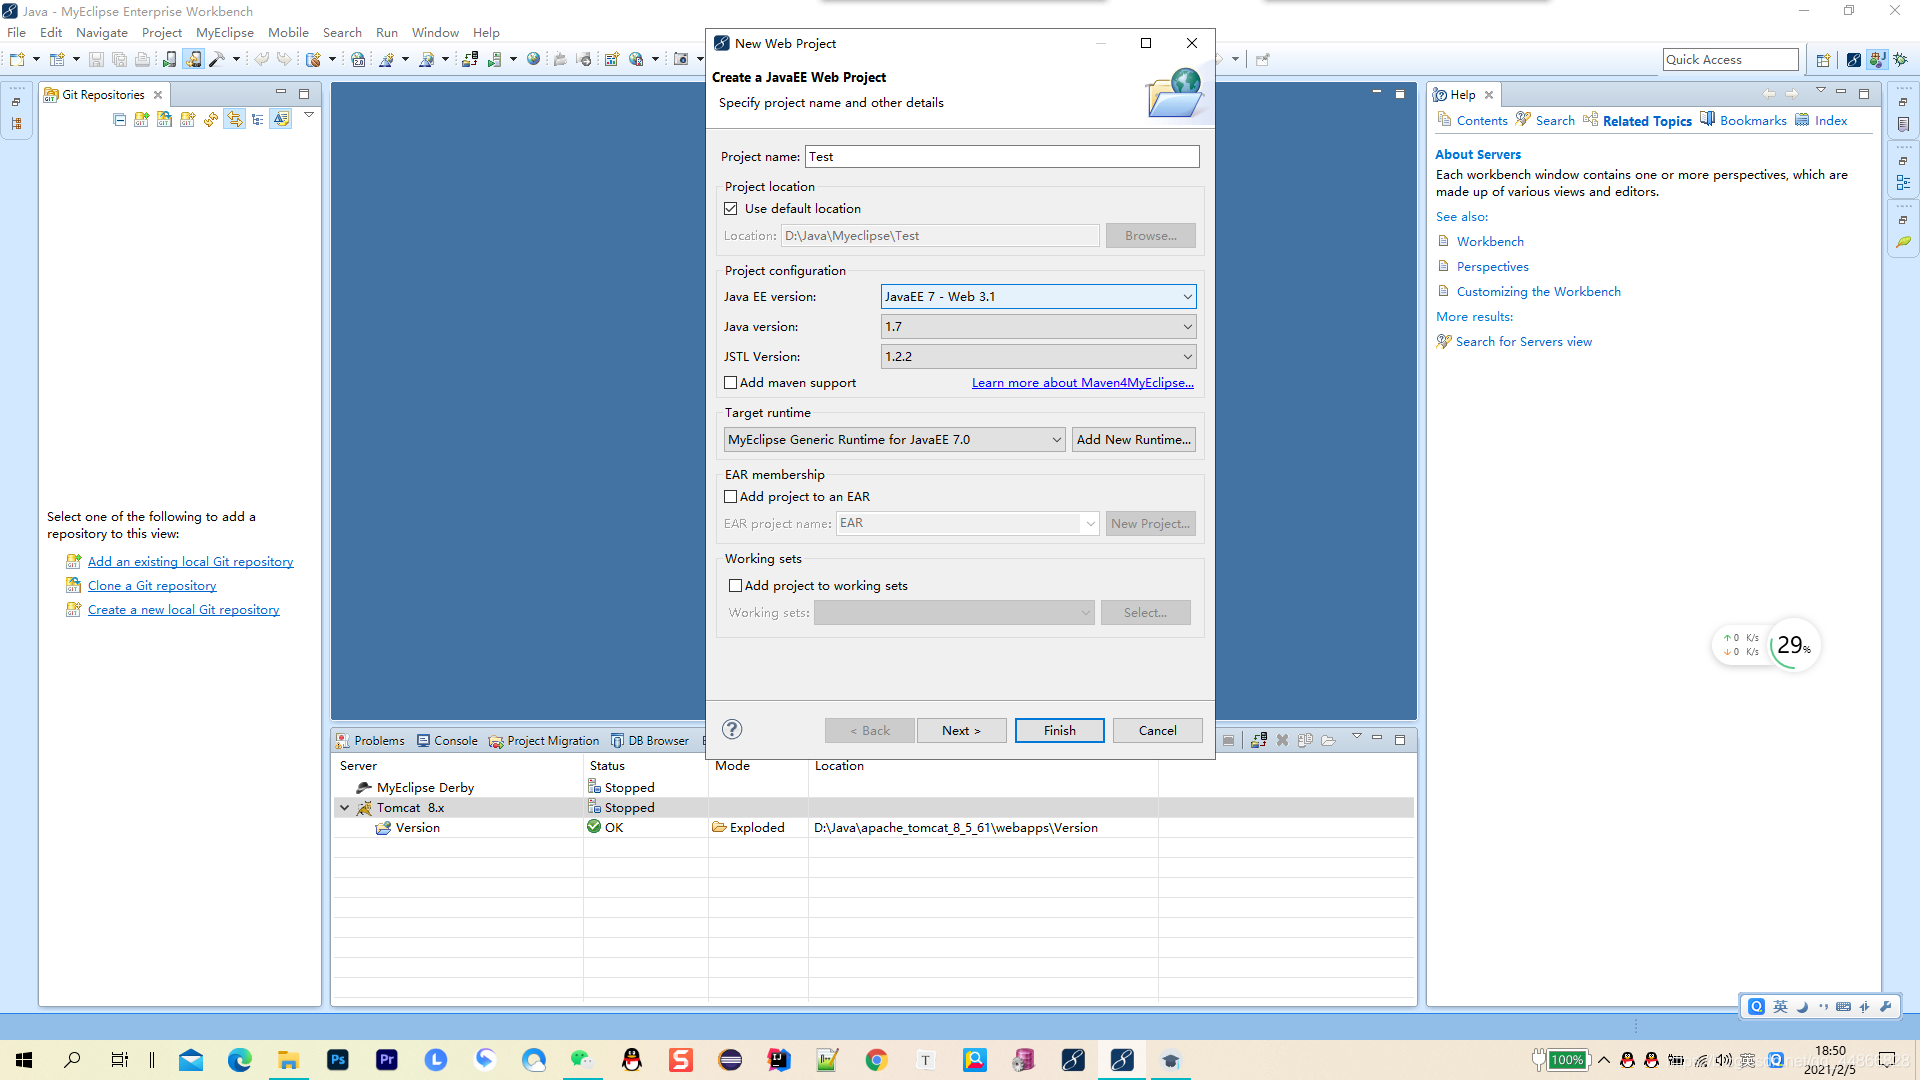Viewport: 1920px width, 1080px height.
Task: Toggle the Use default location checkbox
Action: 732,207
